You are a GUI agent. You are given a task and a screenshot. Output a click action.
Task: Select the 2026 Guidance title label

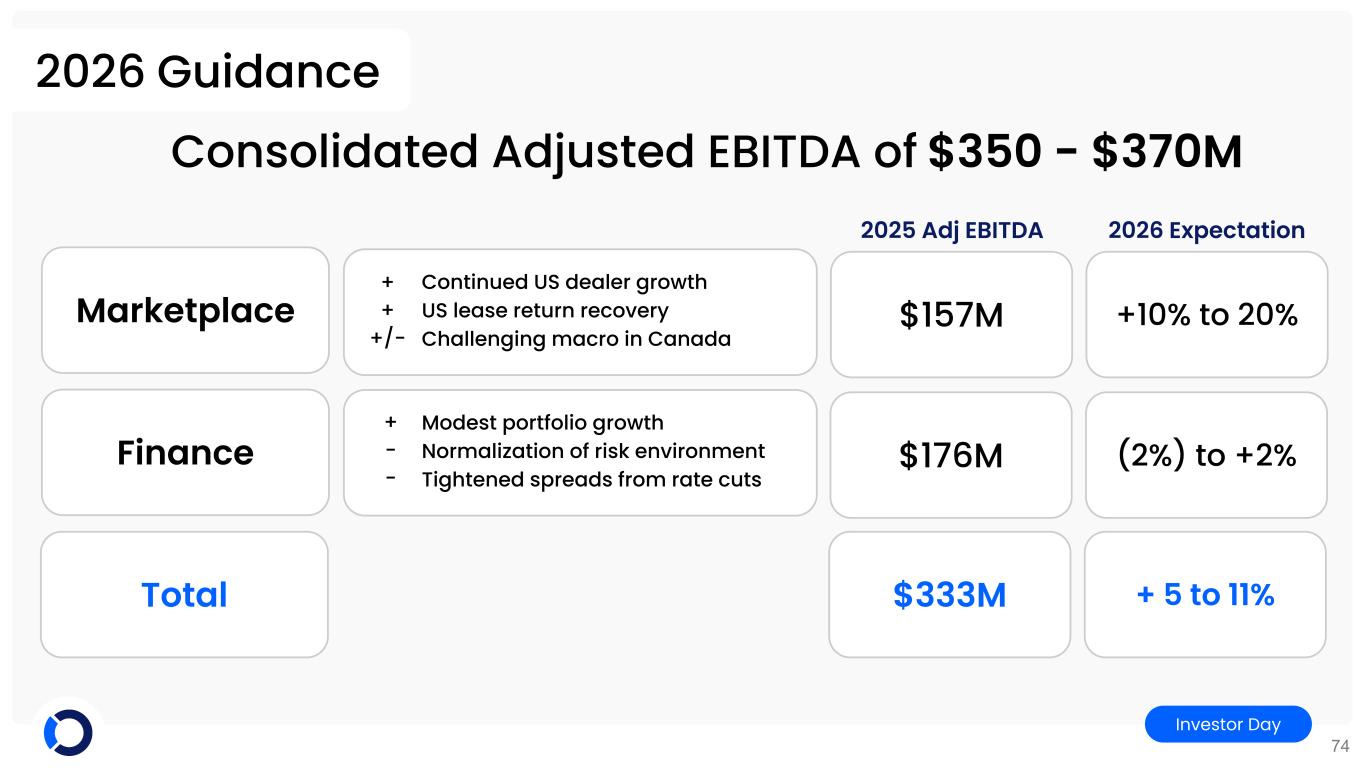click(208, 71)
